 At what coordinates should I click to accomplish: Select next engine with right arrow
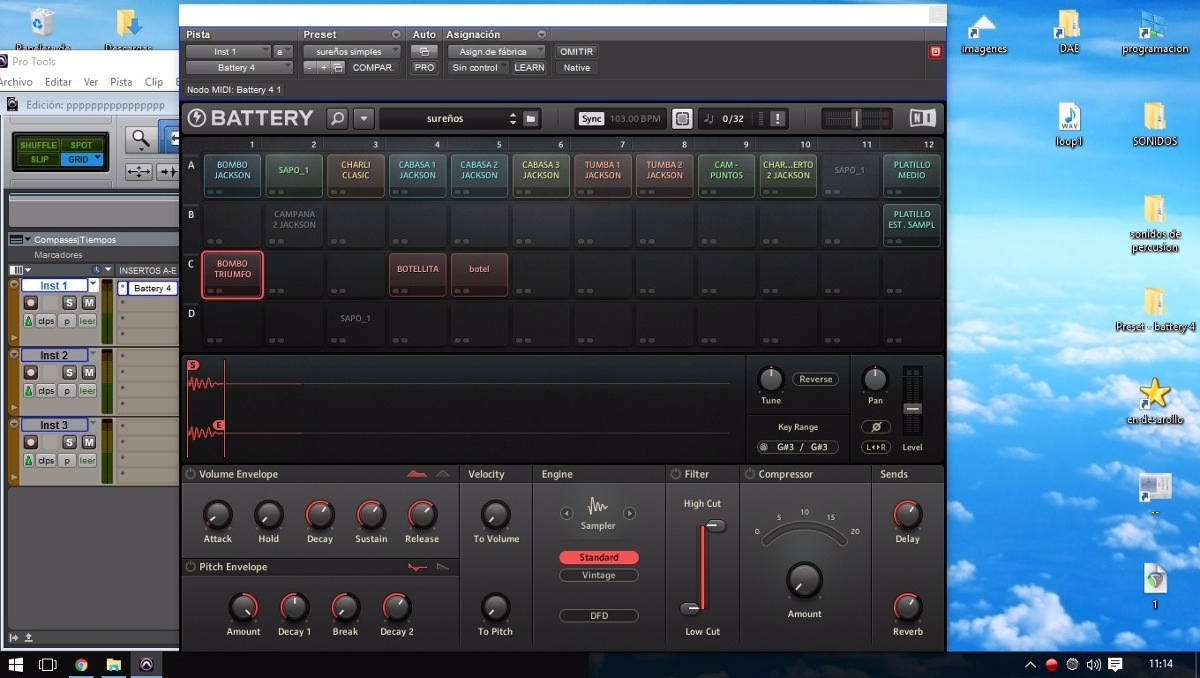click(629, 513)
